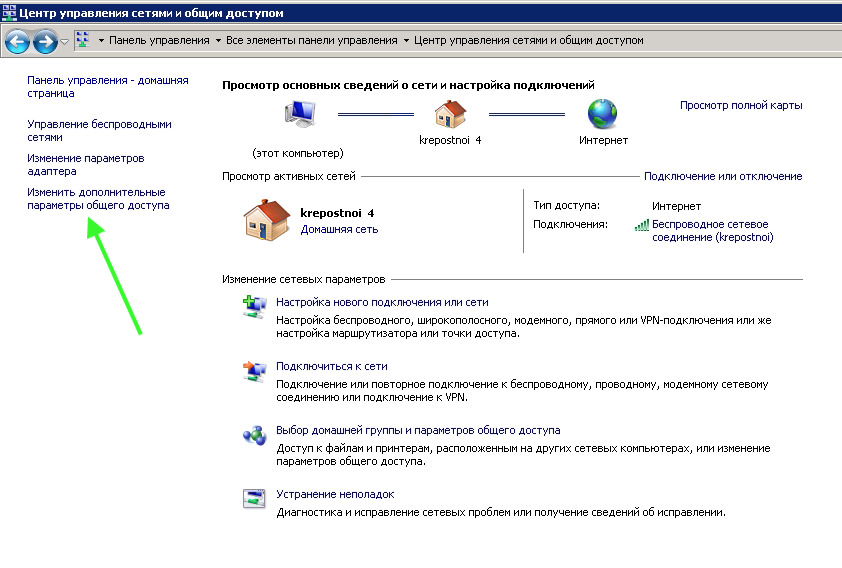Select 'Все элементы панели управления' breadcrumb
The height and width of the screenshot is (568, 842).
coord(312,40)
